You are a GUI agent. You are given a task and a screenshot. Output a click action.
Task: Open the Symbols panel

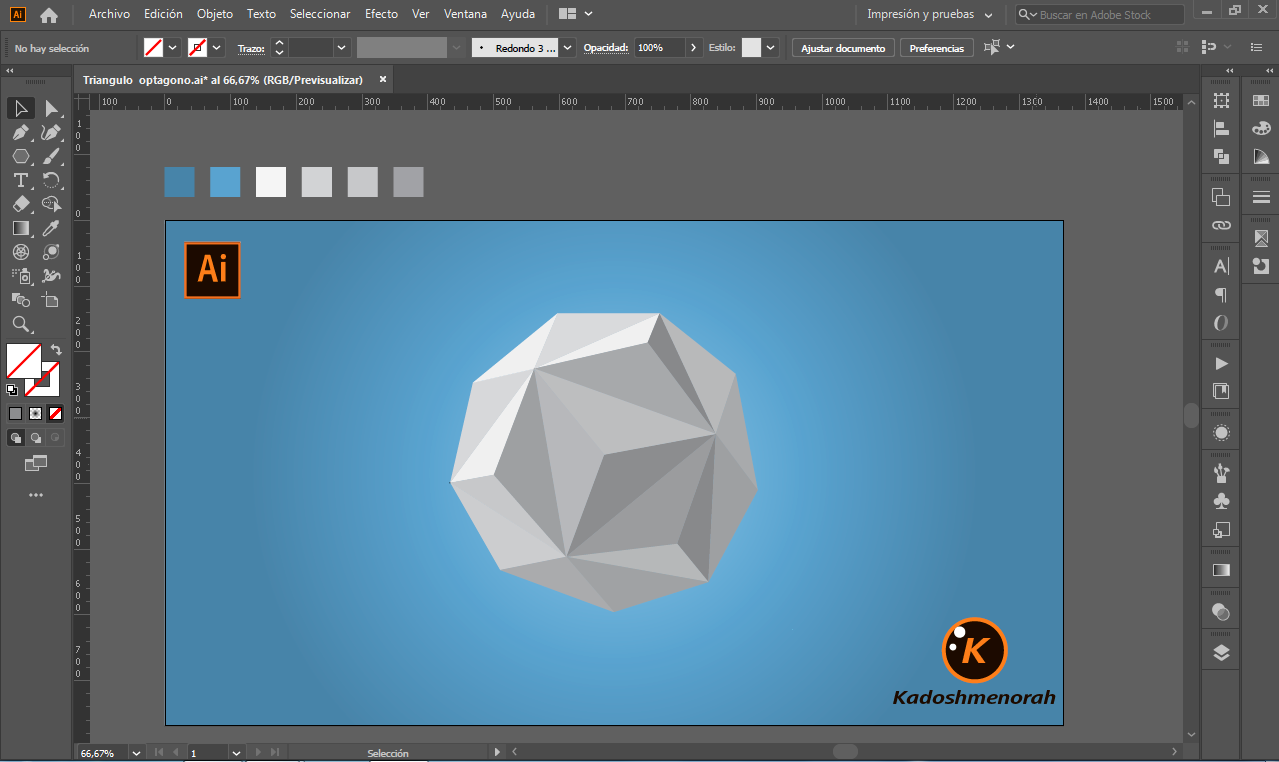click(1221, 501)
